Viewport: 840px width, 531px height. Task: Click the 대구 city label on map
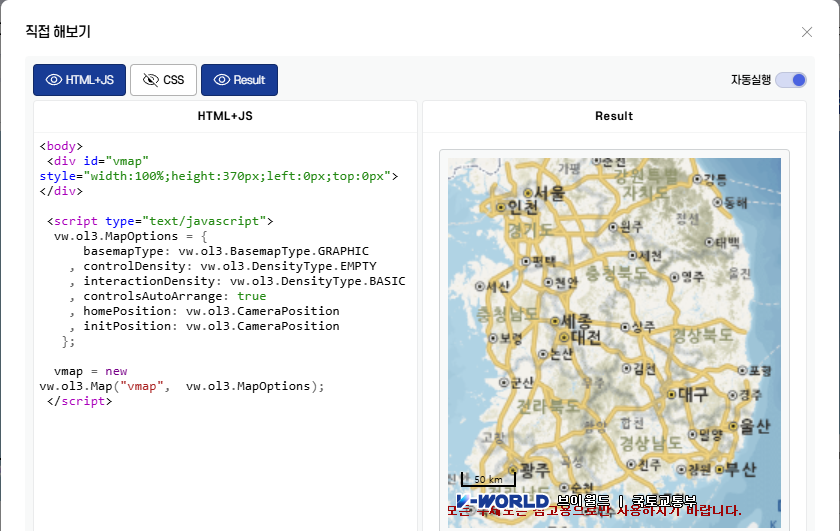(693, 394)
